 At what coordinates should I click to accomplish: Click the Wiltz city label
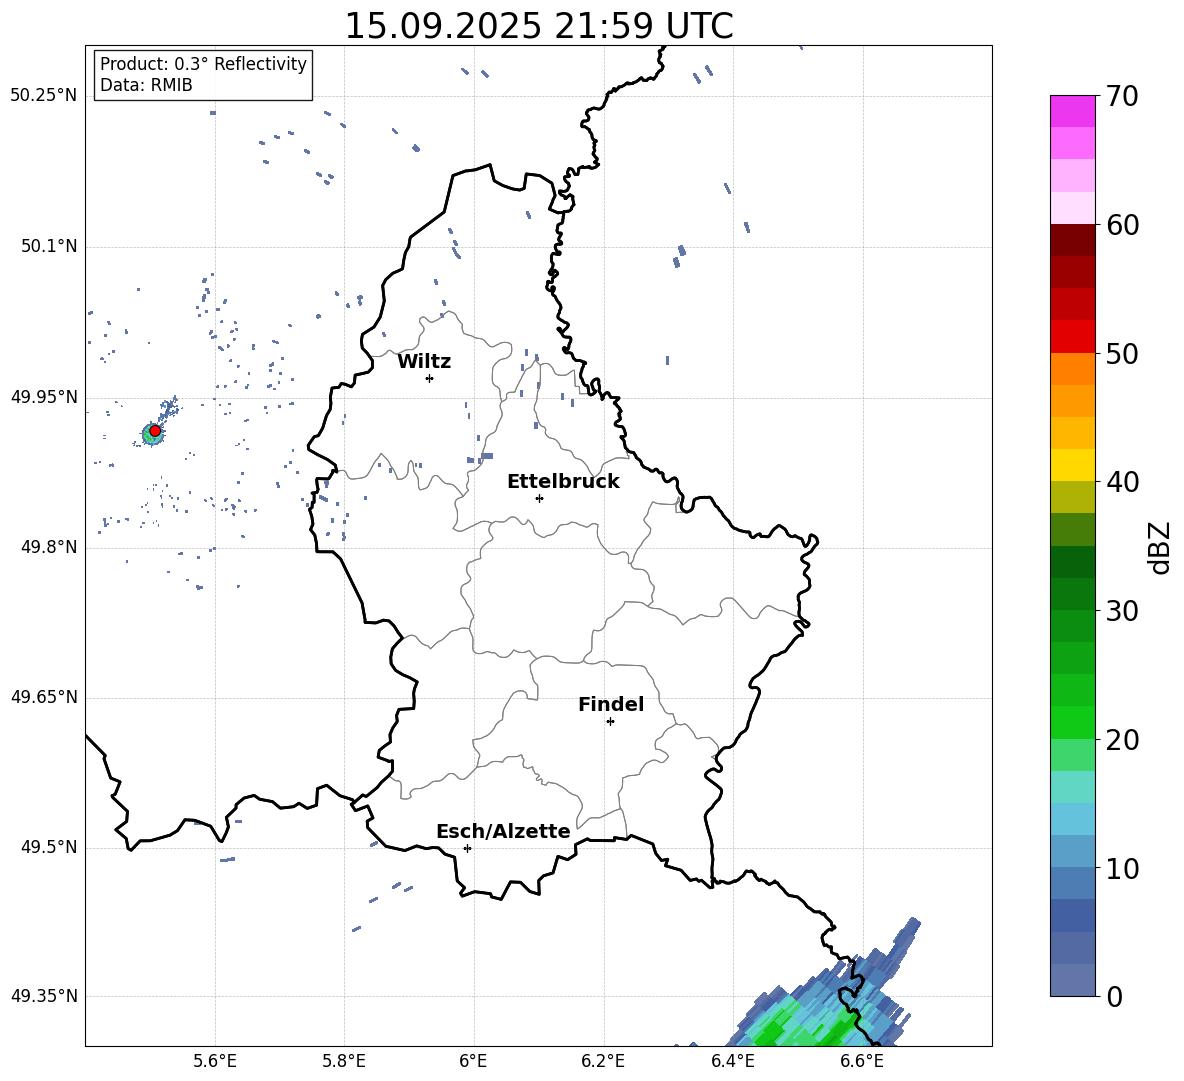pos(424,362)
